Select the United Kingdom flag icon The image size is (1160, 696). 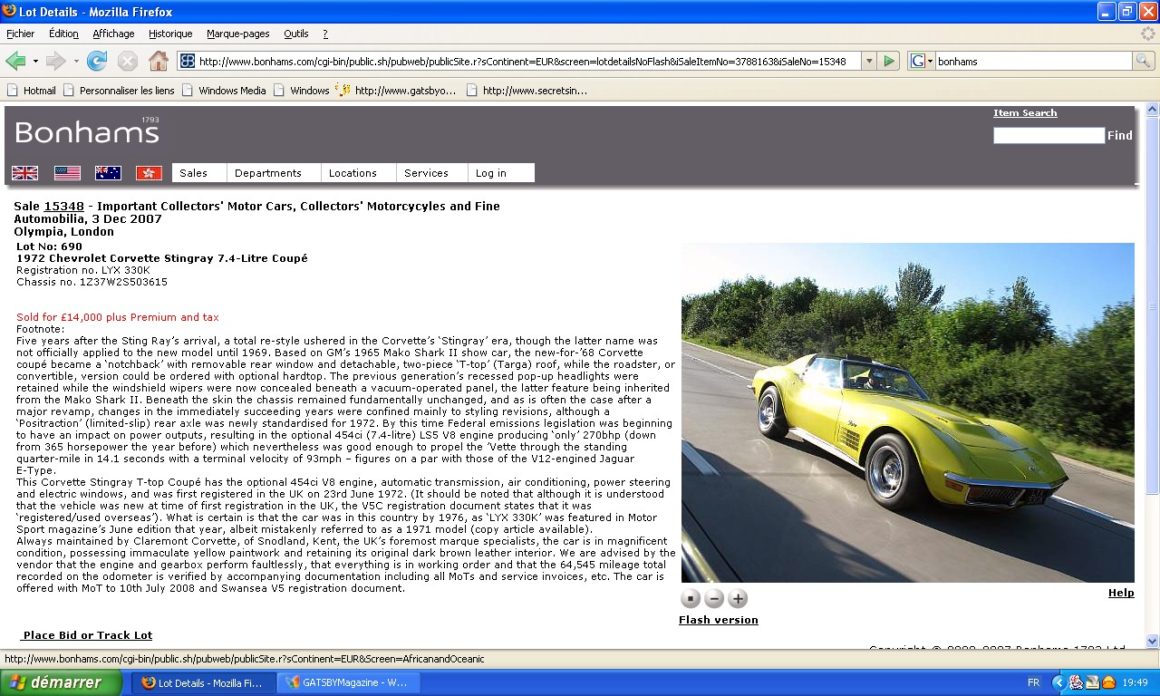pos(25,173)
